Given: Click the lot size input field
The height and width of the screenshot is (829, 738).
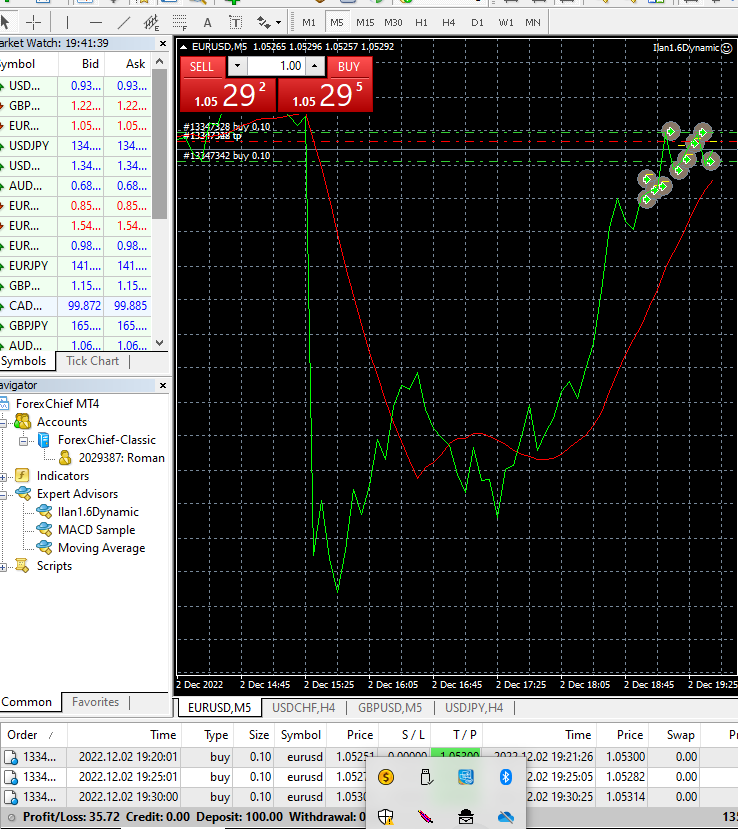Looking at the screenshot, I should click(x=275, y=66).
